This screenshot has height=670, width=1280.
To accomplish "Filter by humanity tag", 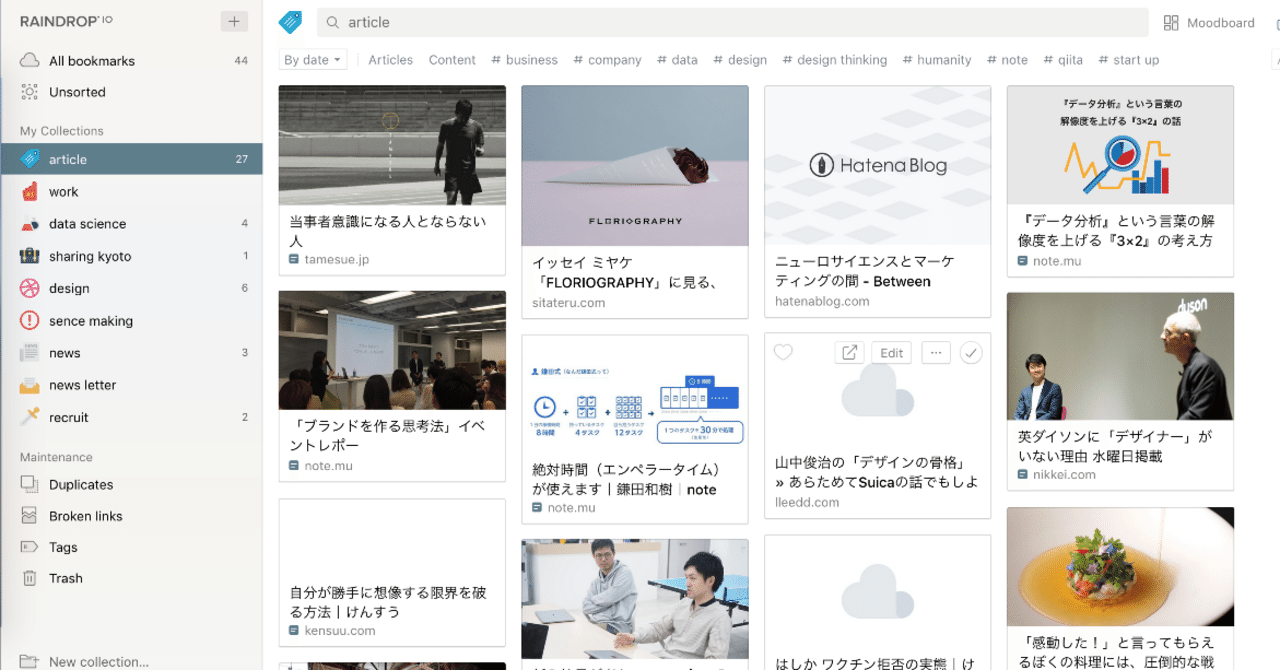I will (936, 60).
